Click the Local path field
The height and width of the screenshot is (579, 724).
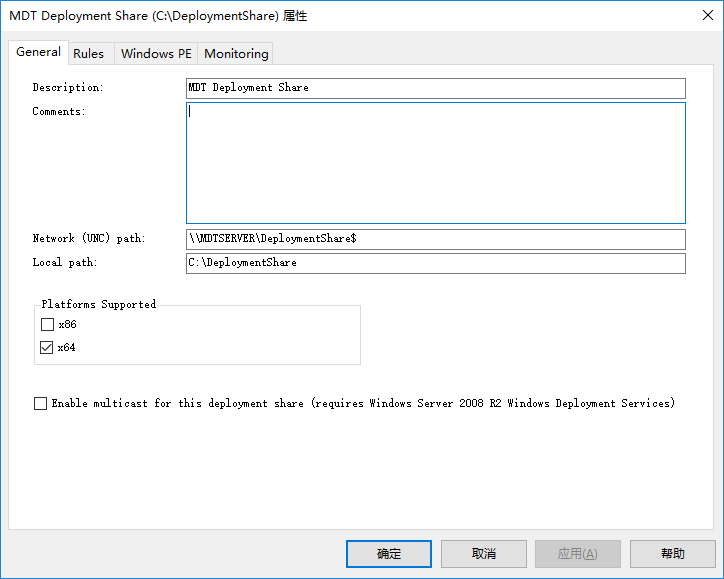pos(435,263)
